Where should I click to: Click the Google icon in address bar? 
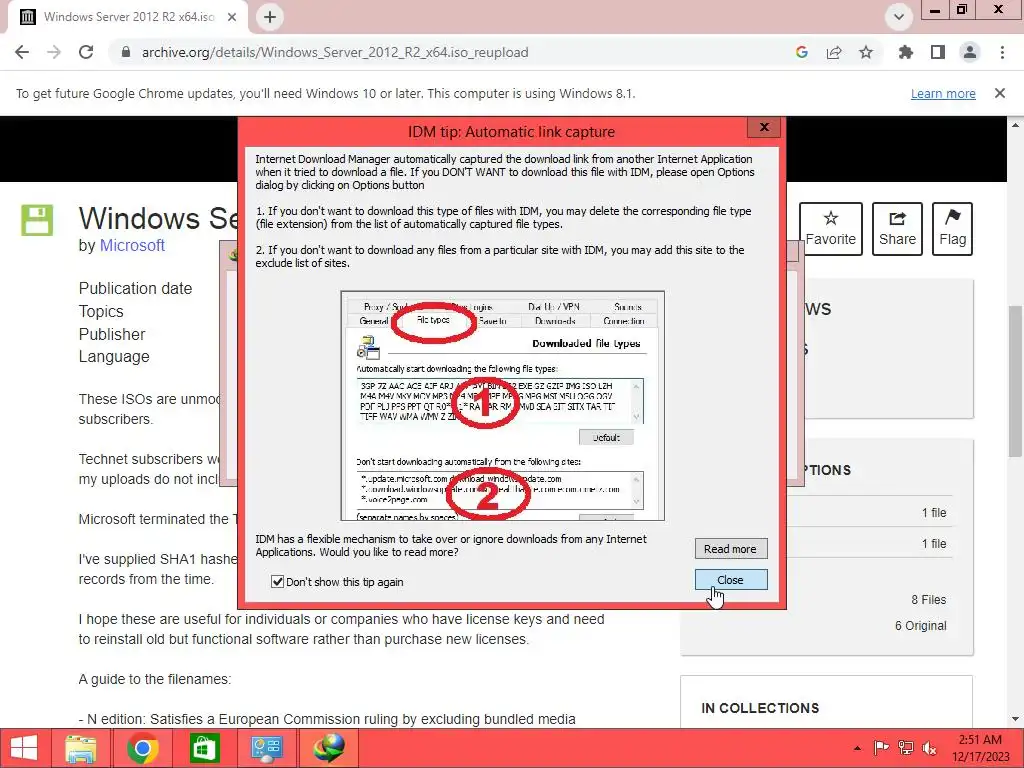pyautogui.click(x=802, y=52)
